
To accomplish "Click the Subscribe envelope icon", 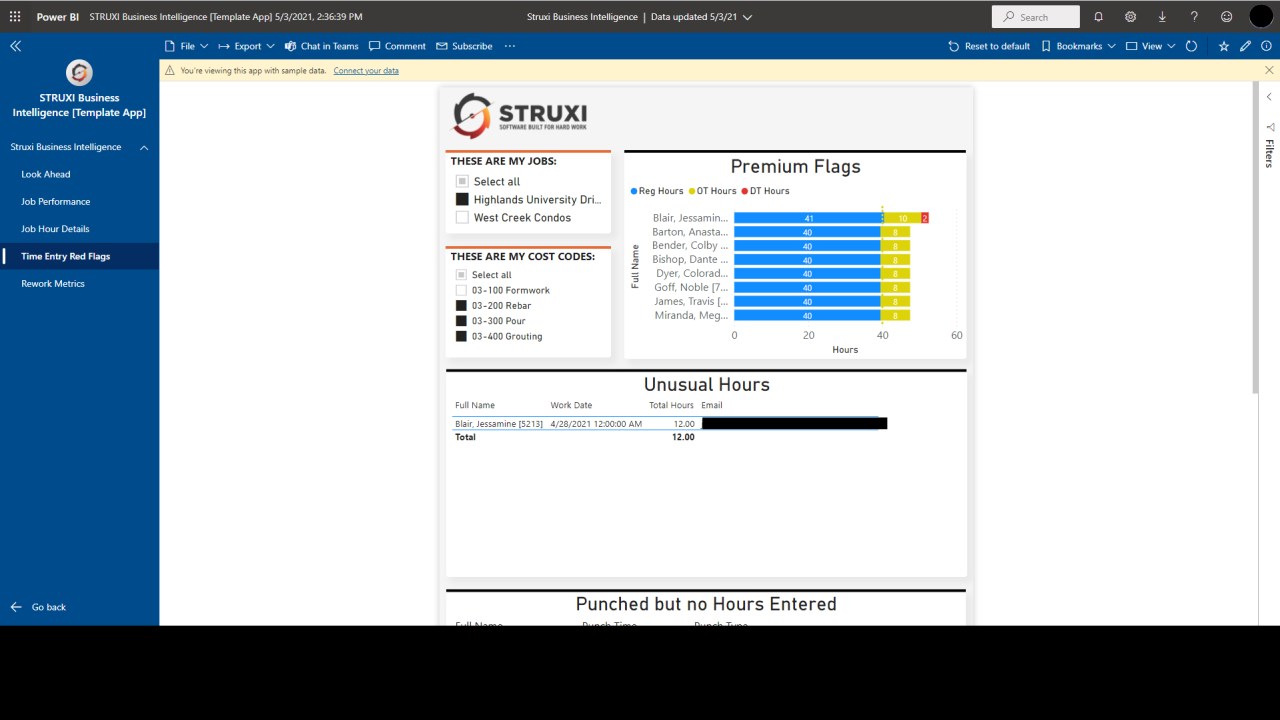I will coord(442,46).
